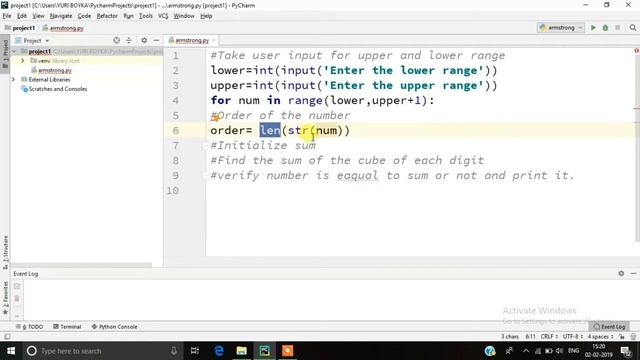640x360 pixels.
Task: Click the Project panel horizontal scrollbar
Action: 82,265
